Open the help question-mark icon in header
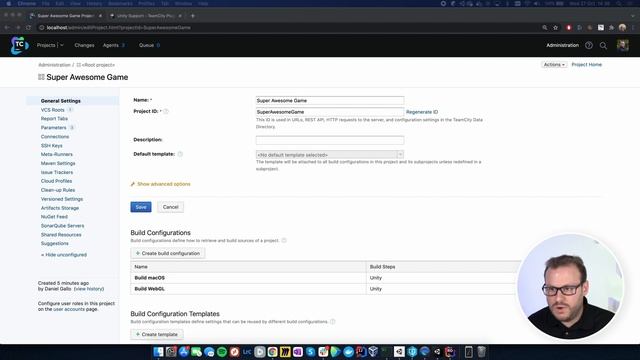This screenshot has width=640, height=360. click(589, 45)
